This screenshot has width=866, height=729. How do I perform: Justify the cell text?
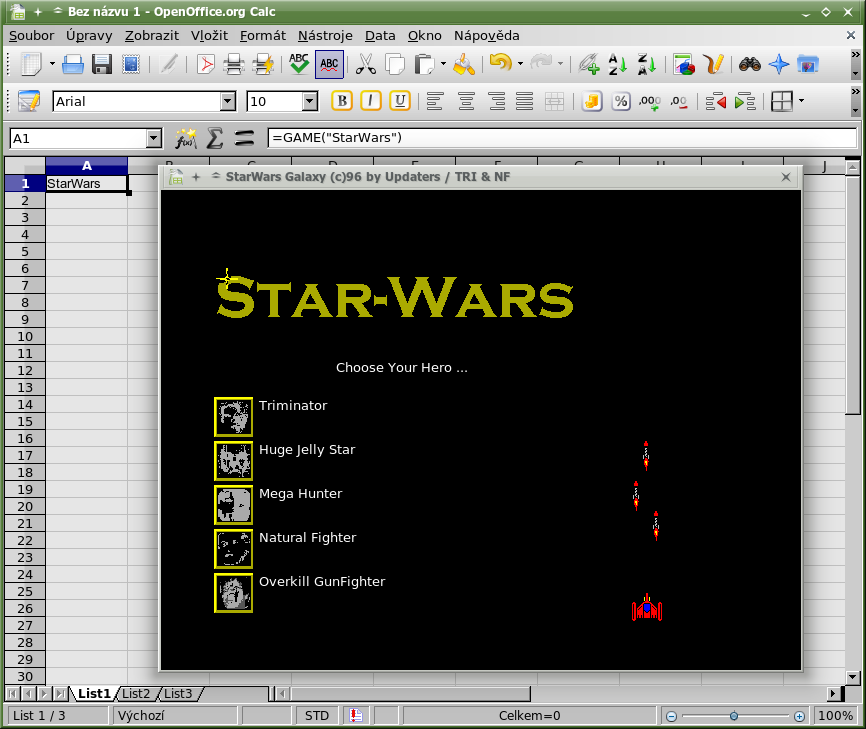click(524, 102)
